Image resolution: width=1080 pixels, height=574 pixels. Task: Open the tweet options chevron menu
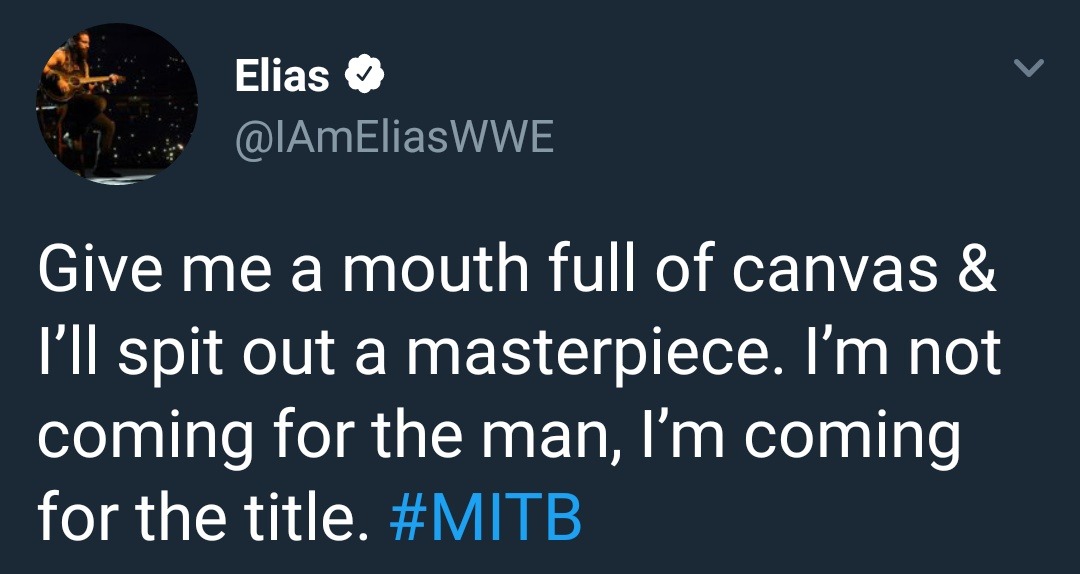tap(1028, 69)
